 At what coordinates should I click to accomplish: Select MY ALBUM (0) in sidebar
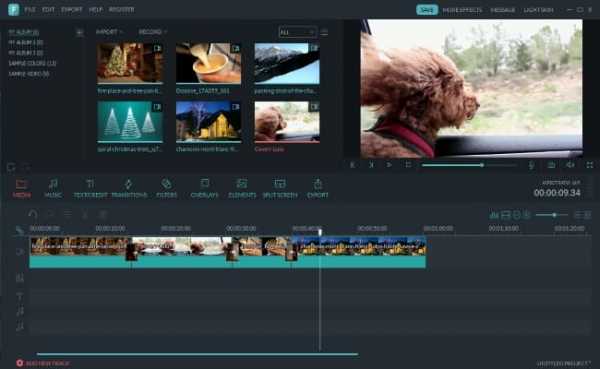tap(24, 32)
